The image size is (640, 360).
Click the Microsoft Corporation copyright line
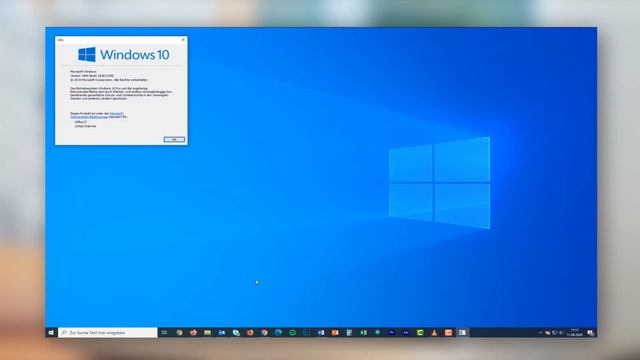pyautogui.click(x=109, y=80)
